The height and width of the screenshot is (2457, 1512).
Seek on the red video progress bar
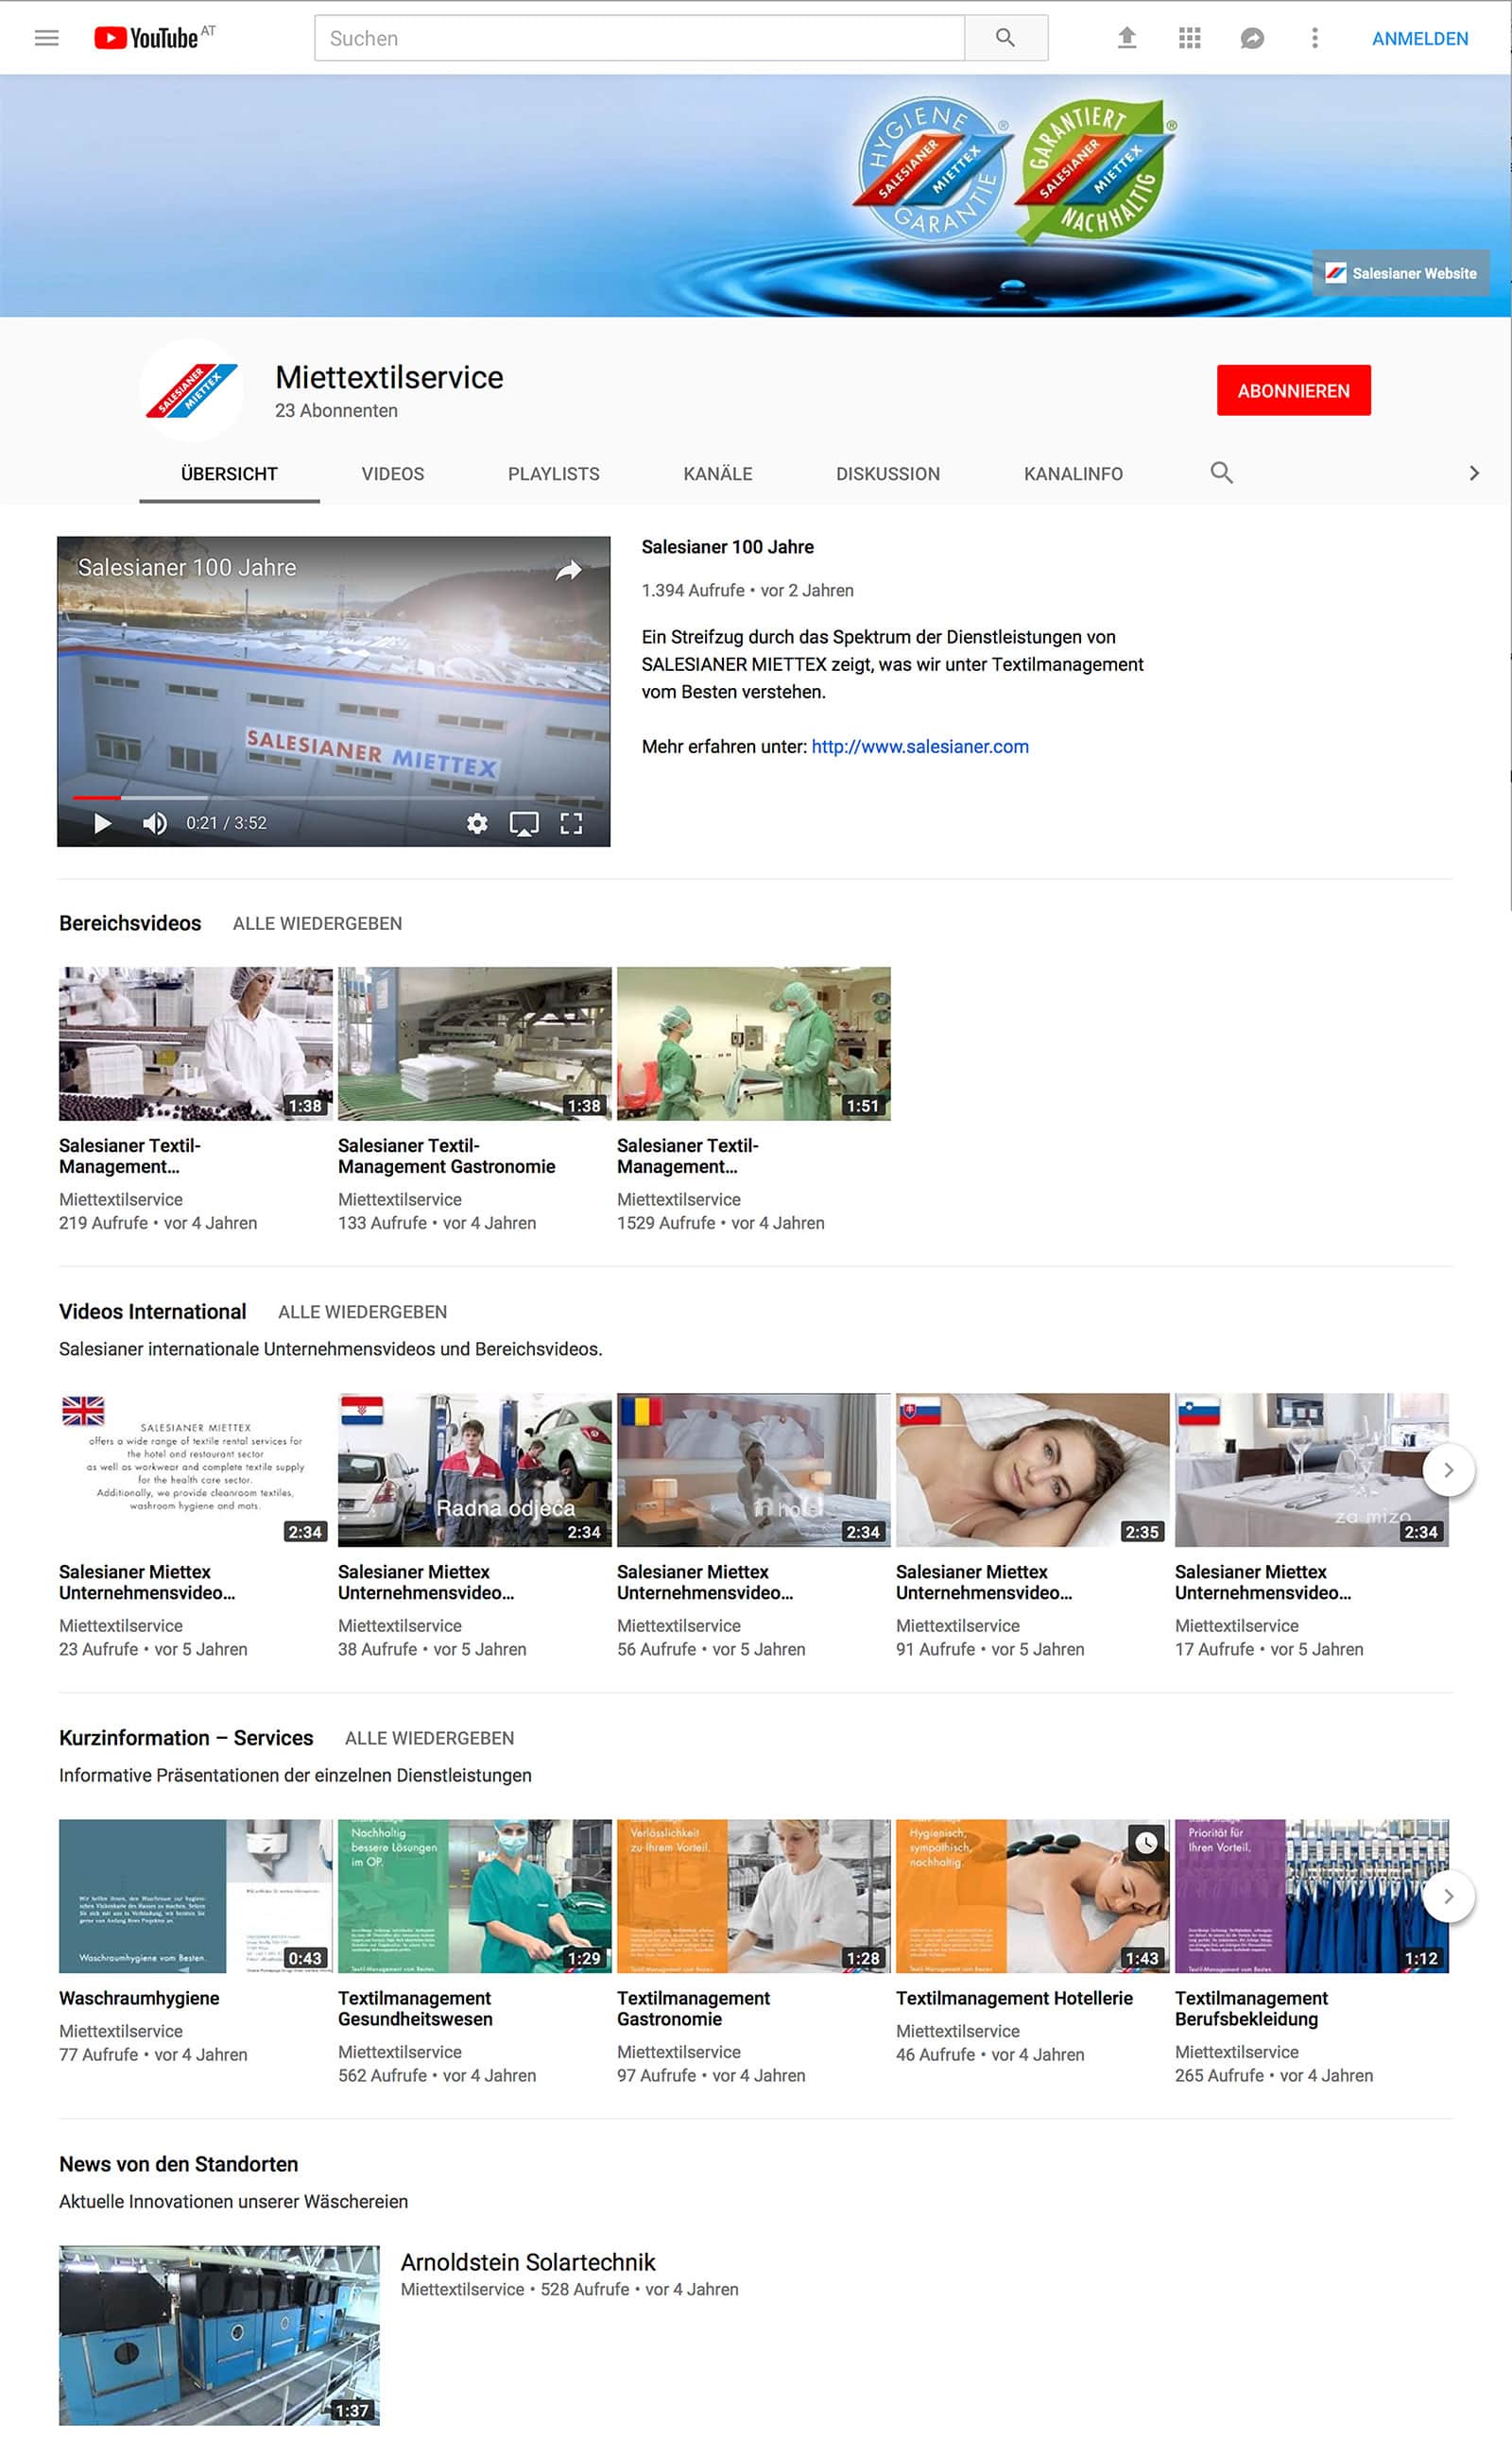(x=333, y=797)
